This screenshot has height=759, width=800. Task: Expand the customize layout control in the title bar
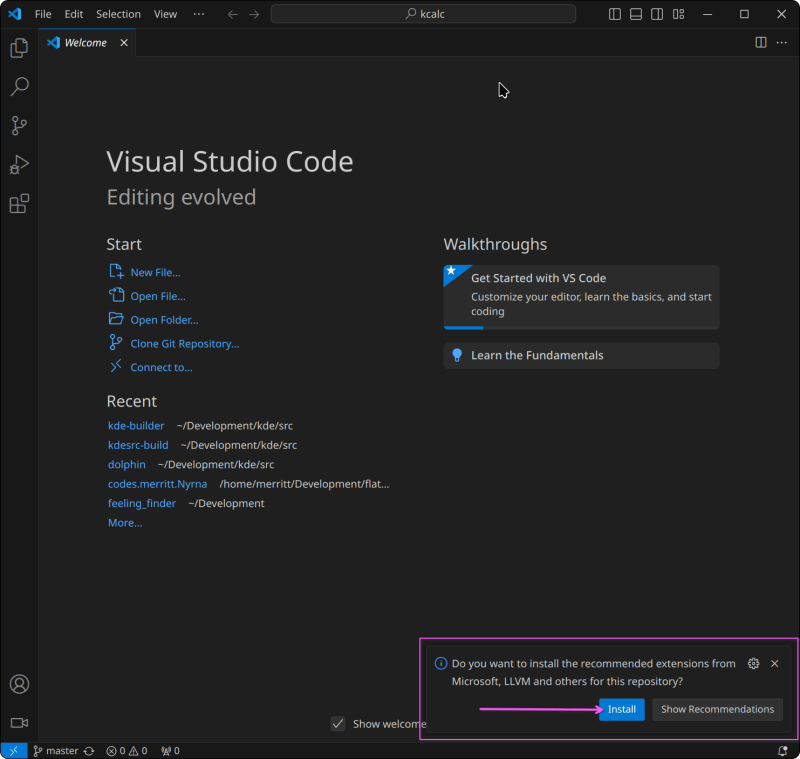tap(679, 13)
